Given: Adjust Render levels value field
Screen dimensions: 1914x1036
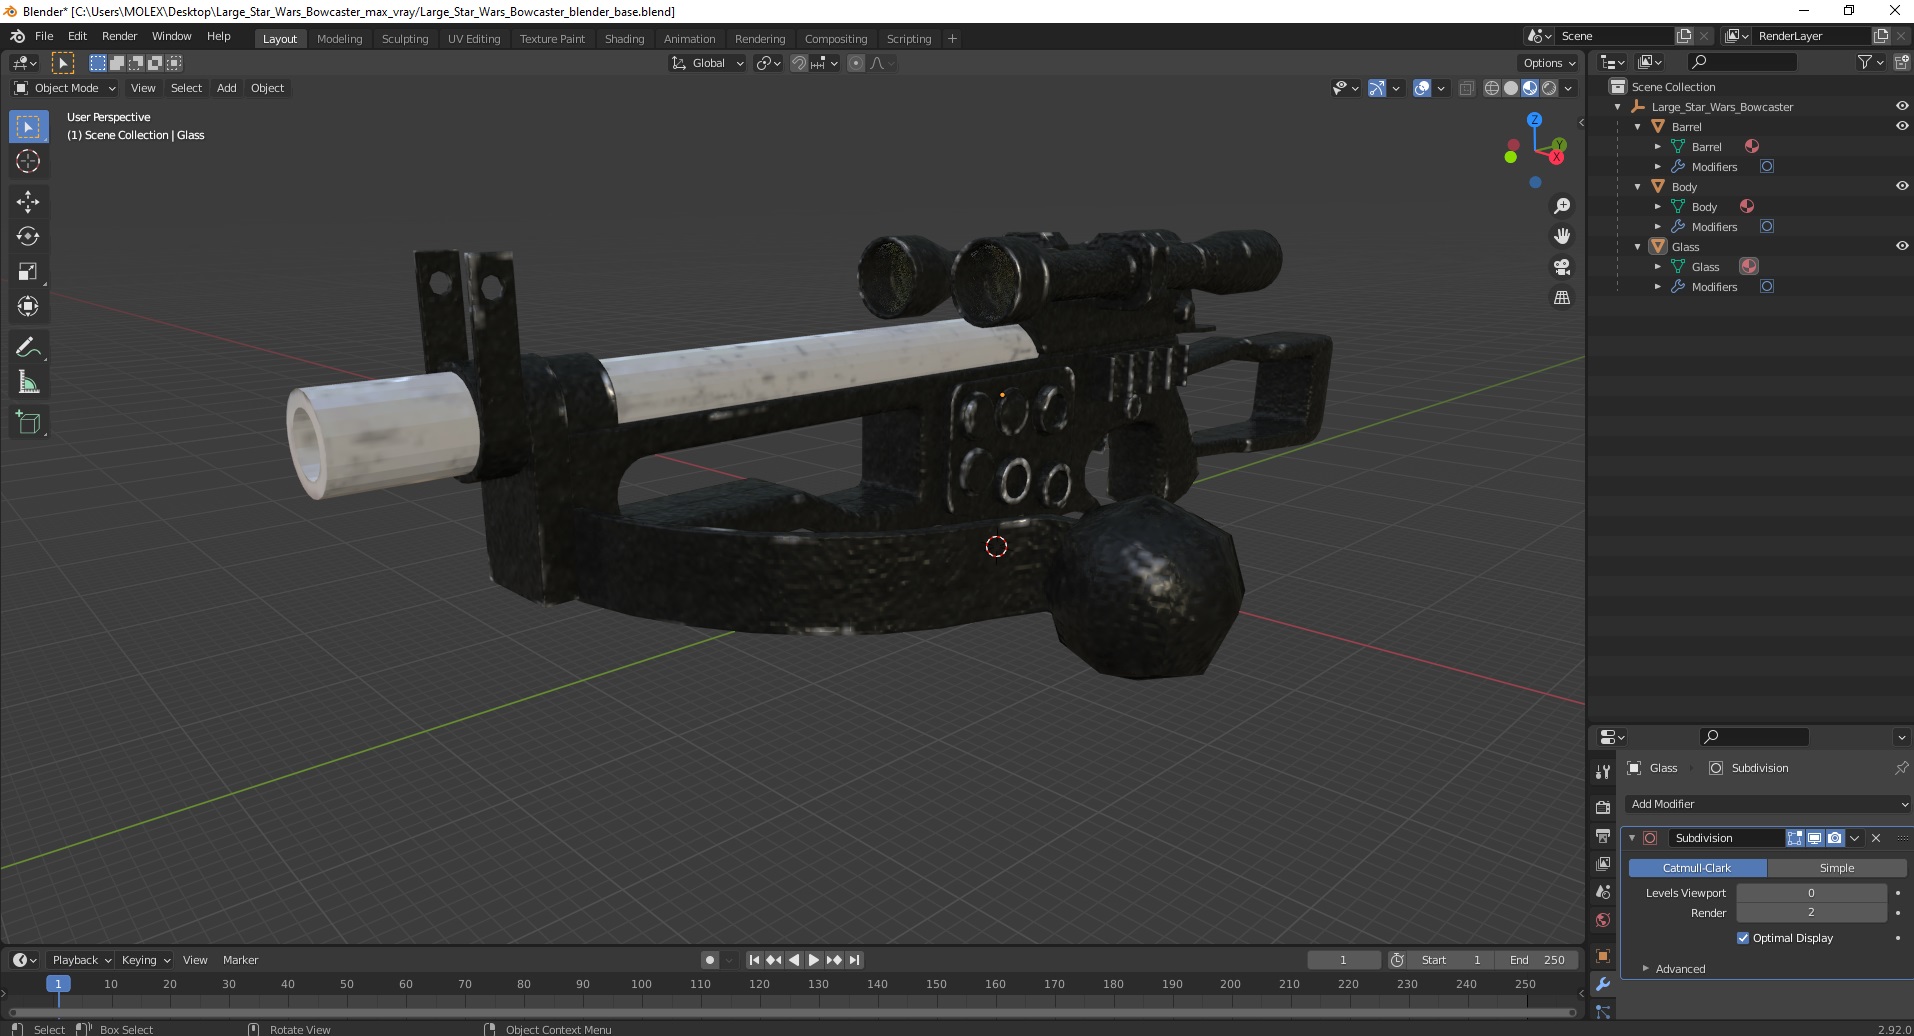Looking at the screenshot, I should tap(1811, 912).
